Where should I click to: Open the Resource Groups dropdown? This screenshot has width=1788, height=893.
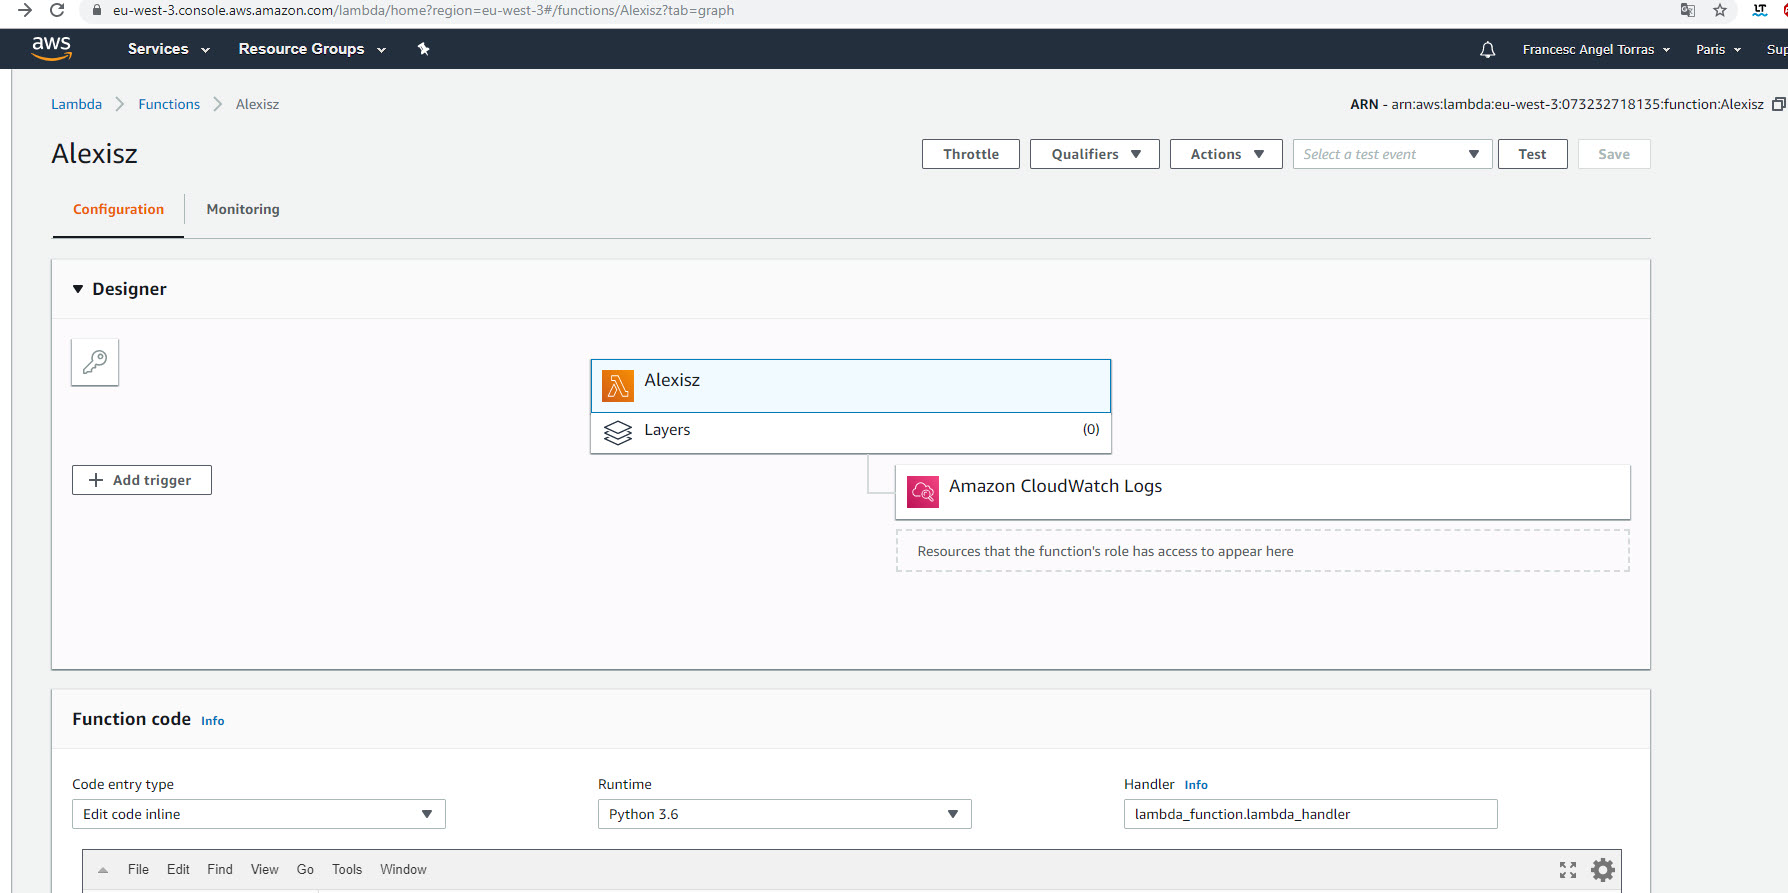point(312,49)
